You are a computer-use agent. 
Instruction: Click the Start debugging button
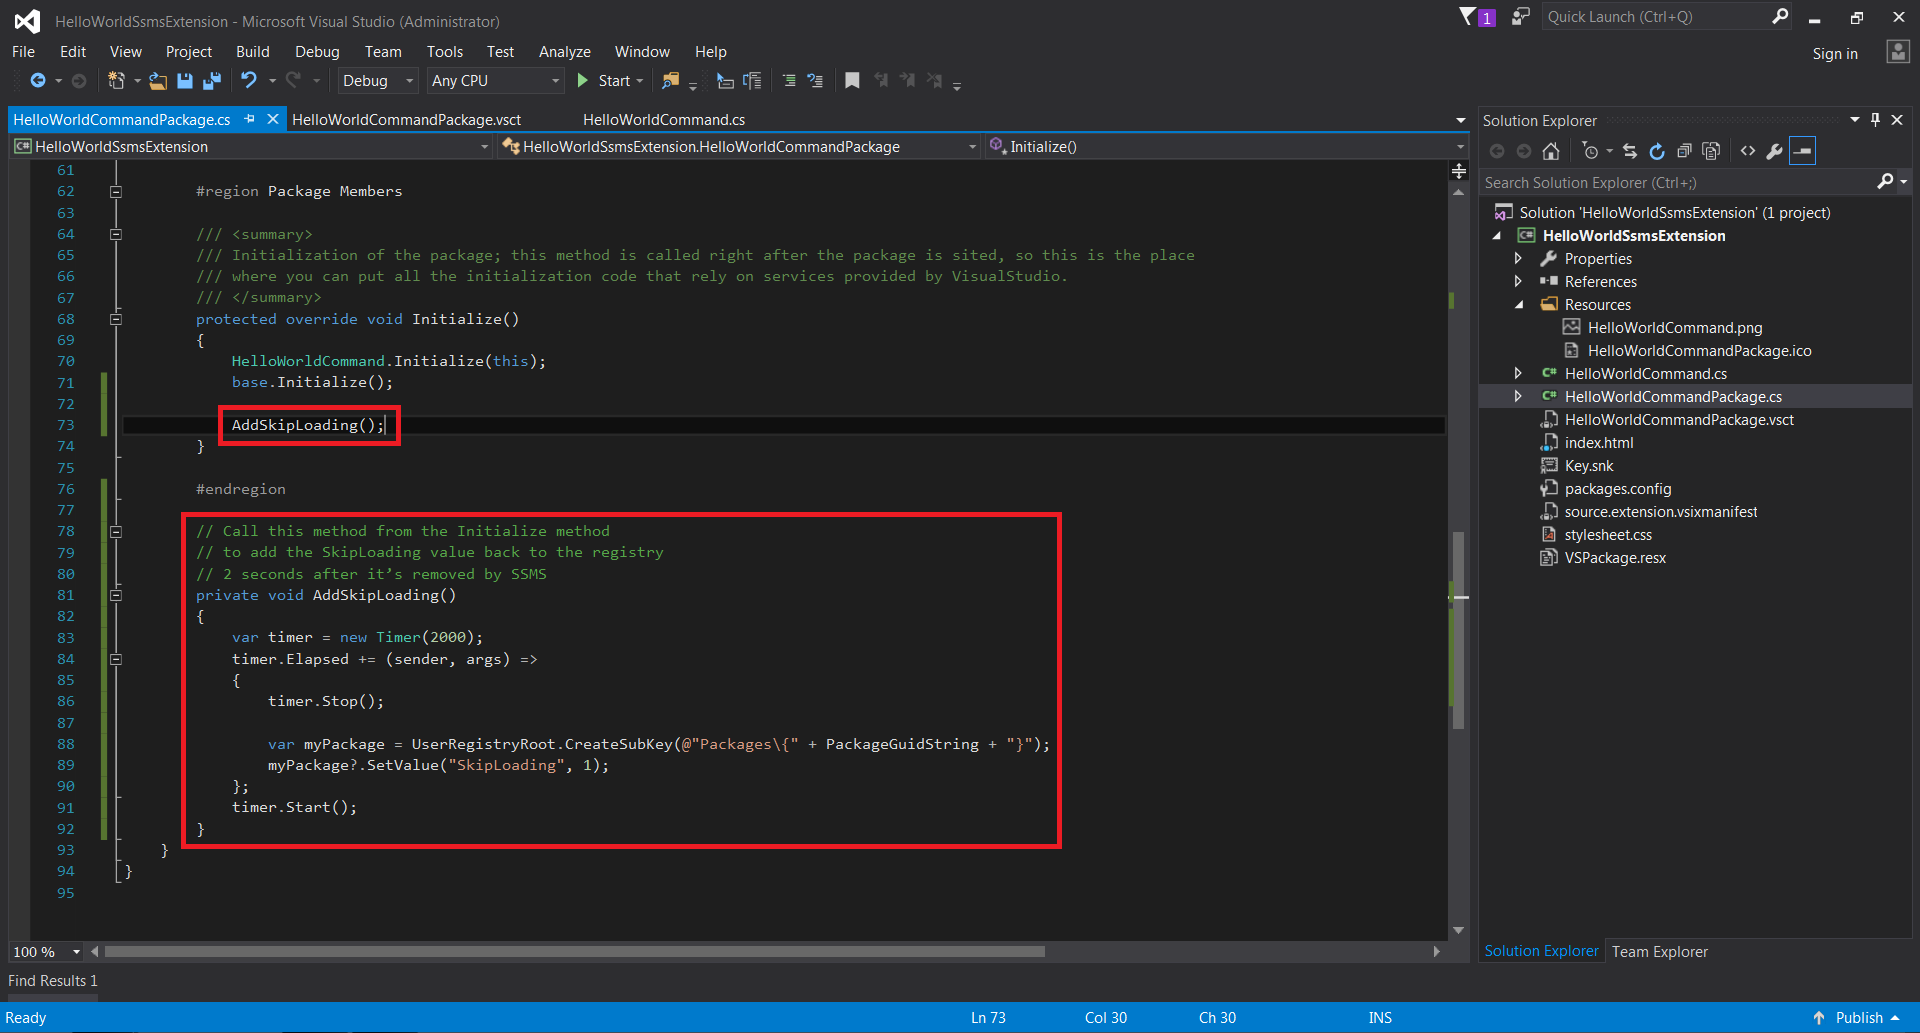click(x=604, y=81)
